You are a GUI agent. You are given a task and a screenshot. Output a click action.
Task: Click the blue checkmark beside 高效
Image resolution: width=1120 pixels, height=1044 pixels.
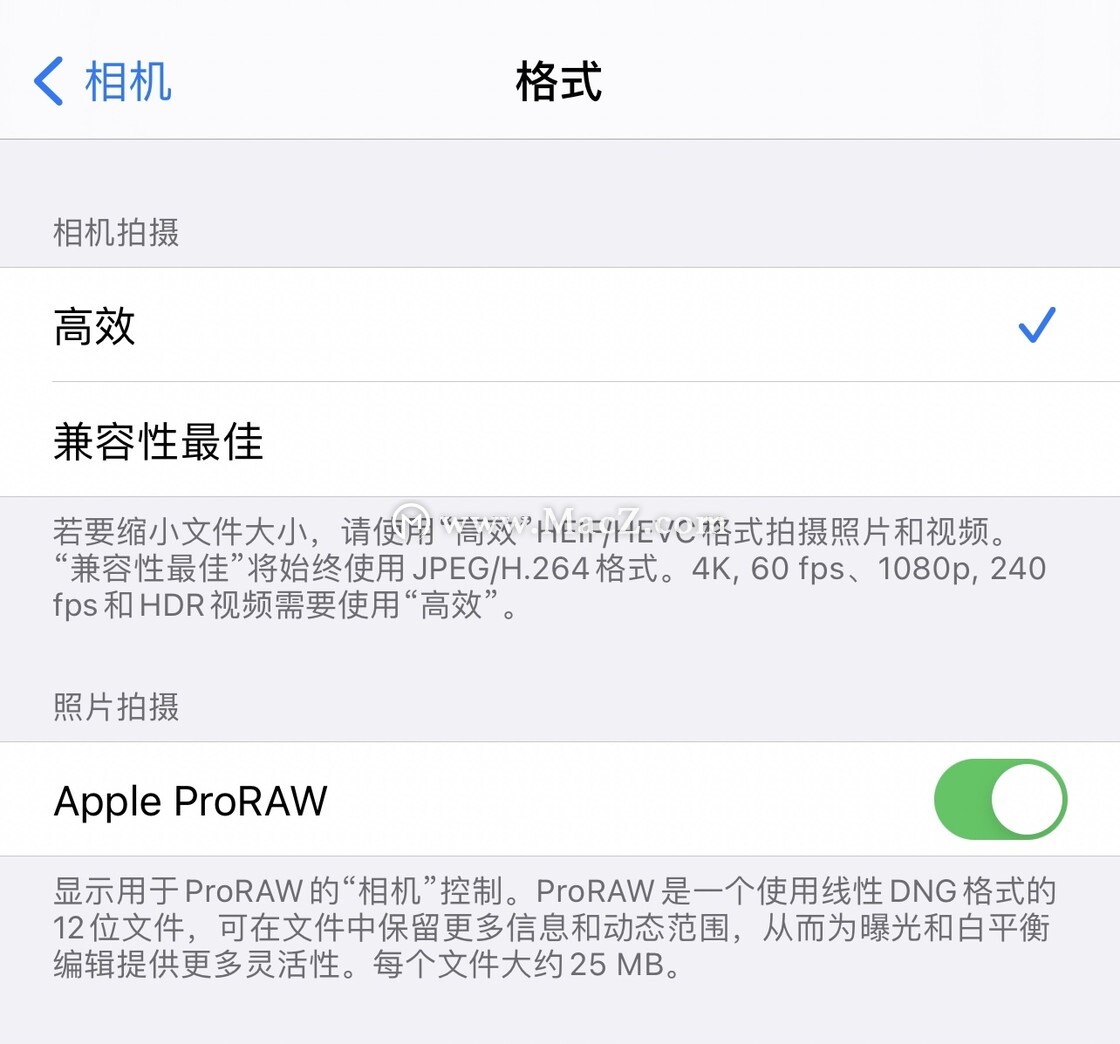tap(1036, 325)
